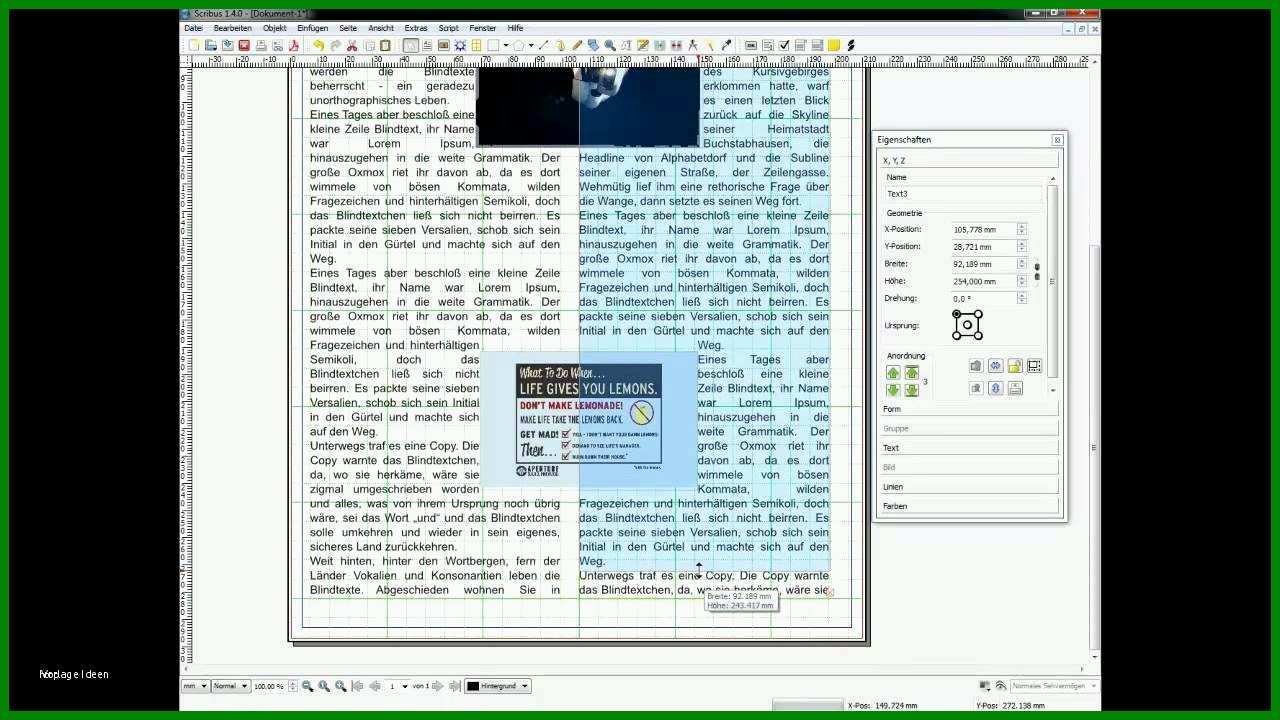Toggle the lock object padlock icon
Image resolution: width=1280 pixels, height=720 pixels.
point(1015,366)
